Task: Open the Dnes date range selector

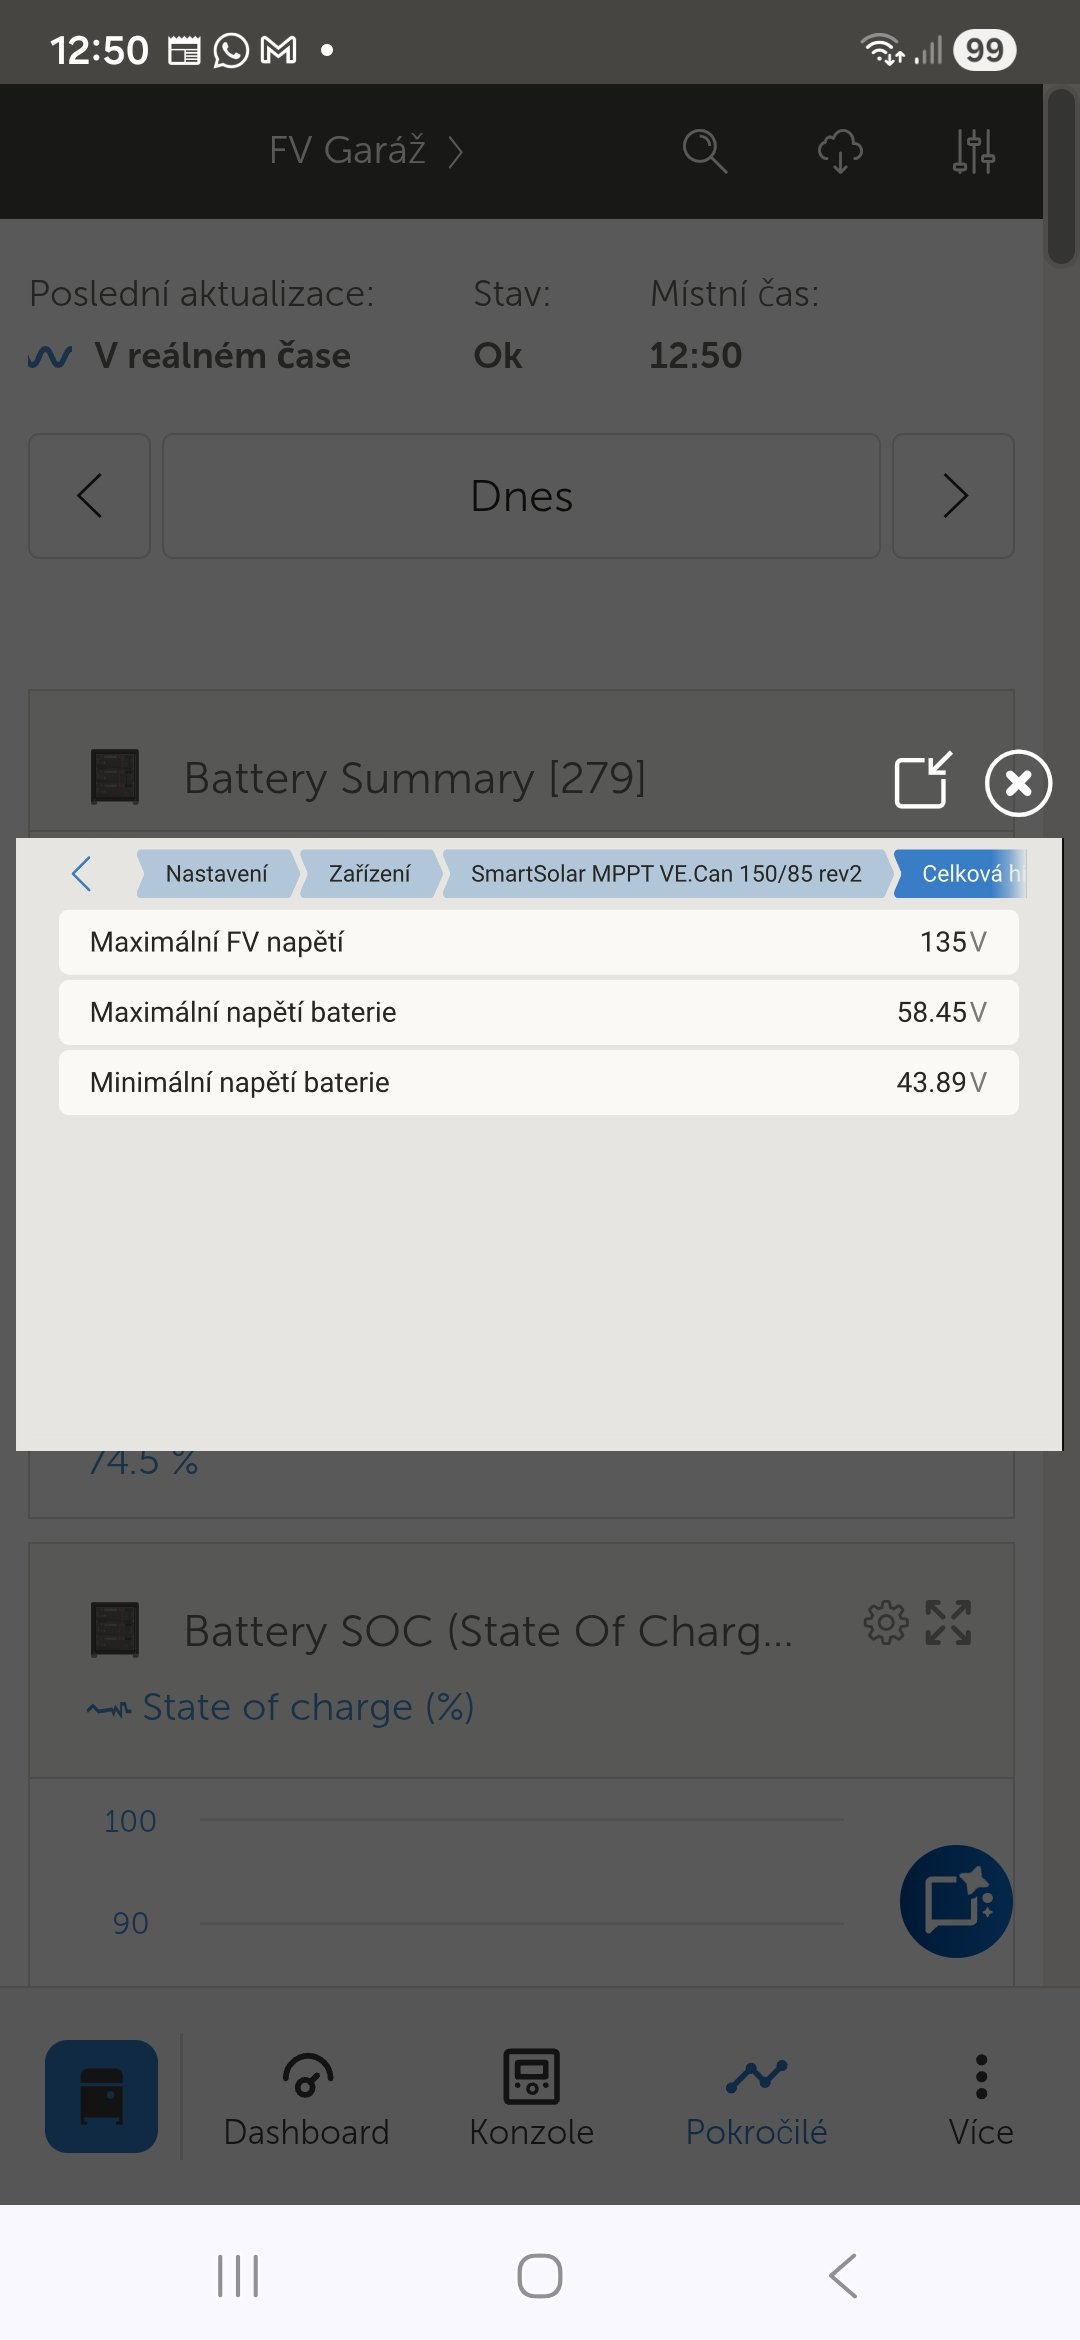Action: 521,496
